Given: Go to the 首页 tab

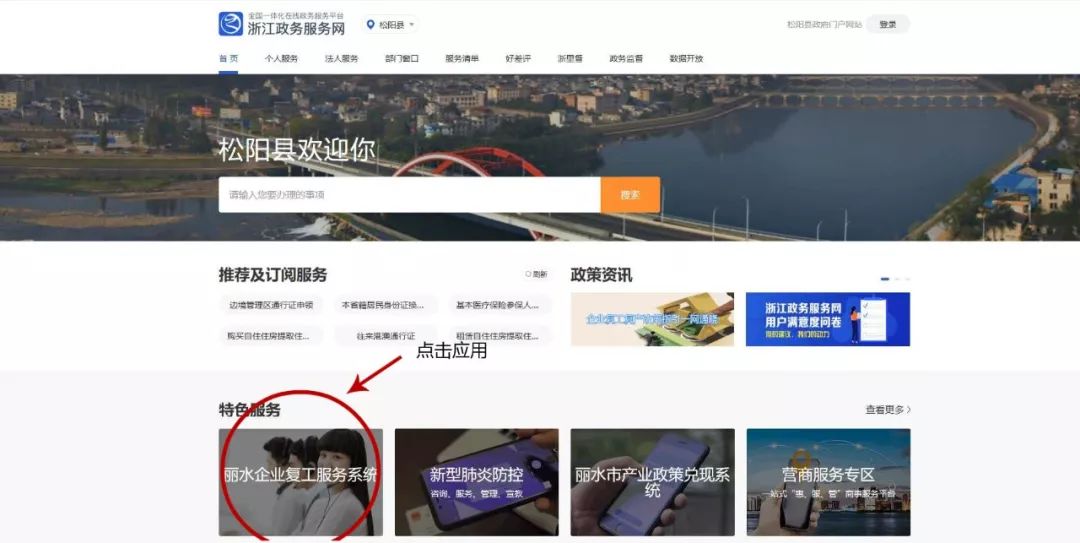Looking at the screenshot, I should click(229, 59).
